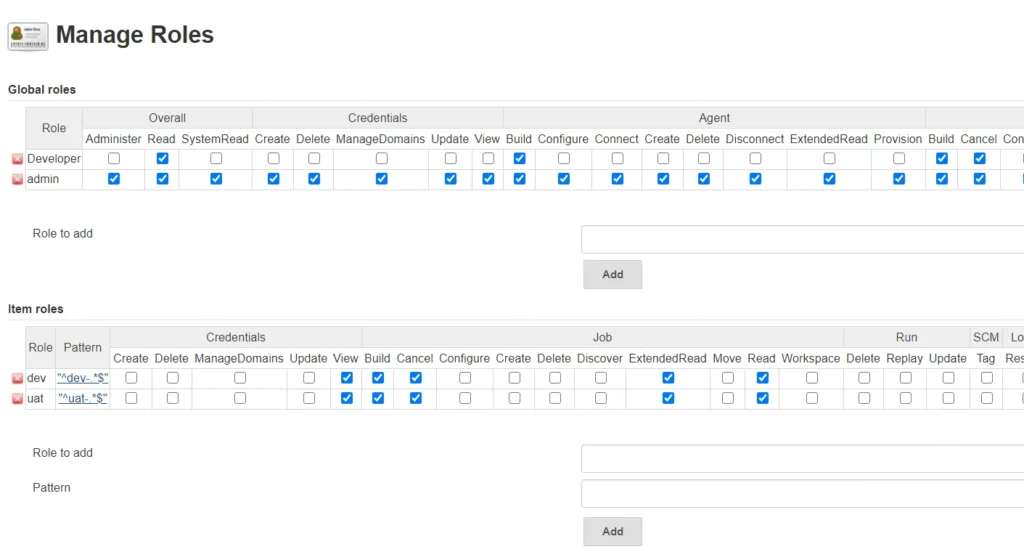Enable Credentials Create for Developer role

(274, 158)
